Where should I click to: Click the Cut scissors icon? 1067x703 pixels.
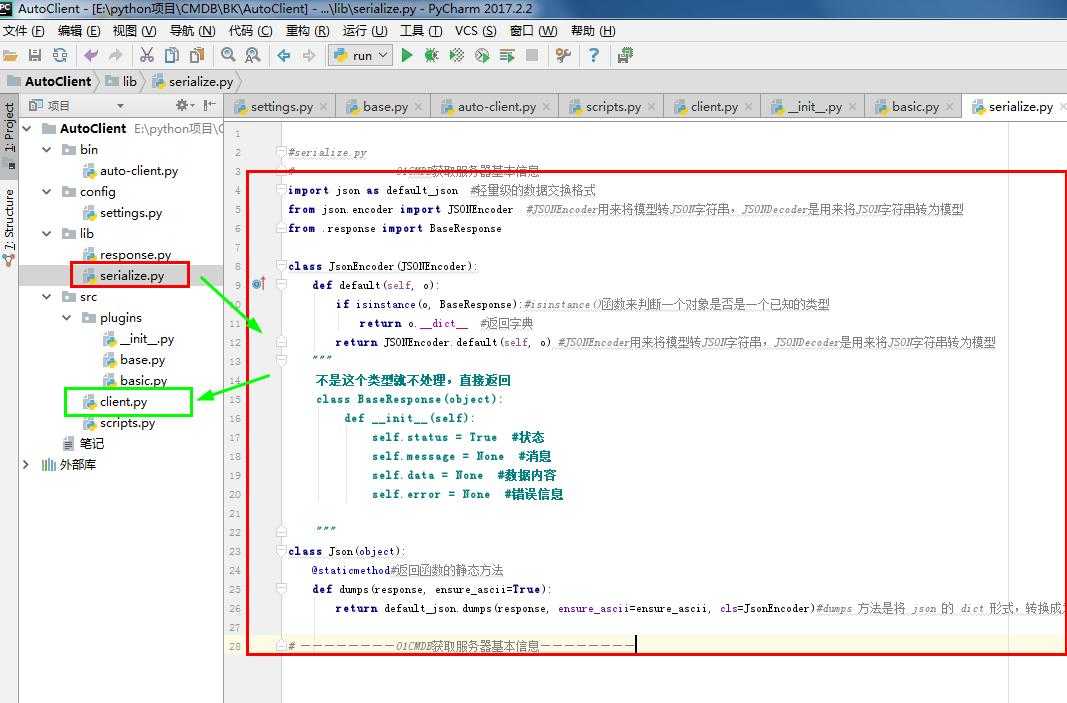(x=146, y=56)
